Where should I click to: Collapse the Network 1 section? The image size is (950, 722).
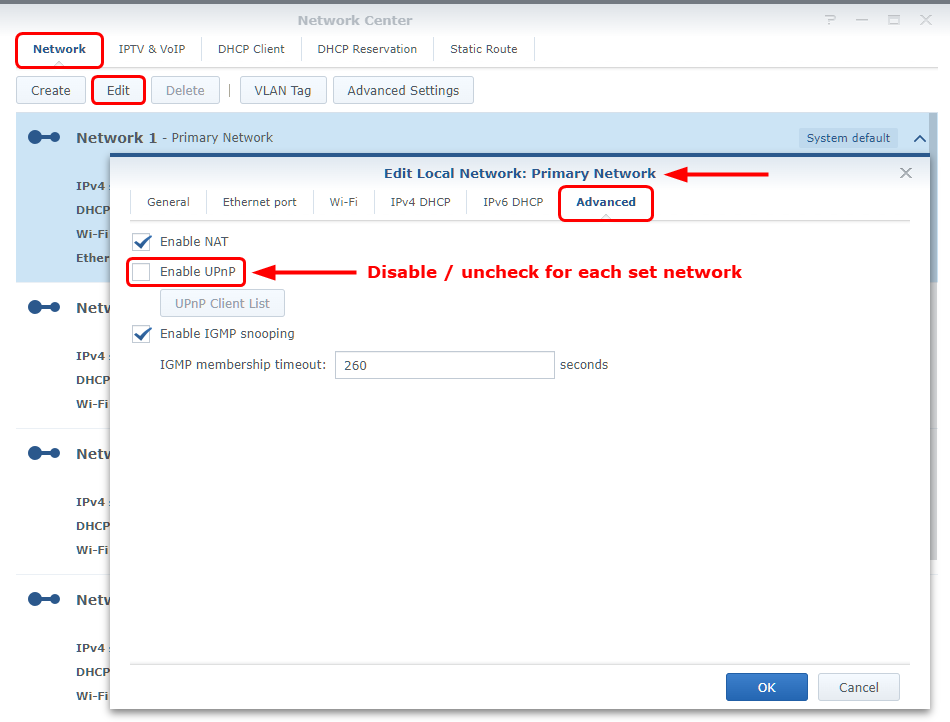[919, 138]
